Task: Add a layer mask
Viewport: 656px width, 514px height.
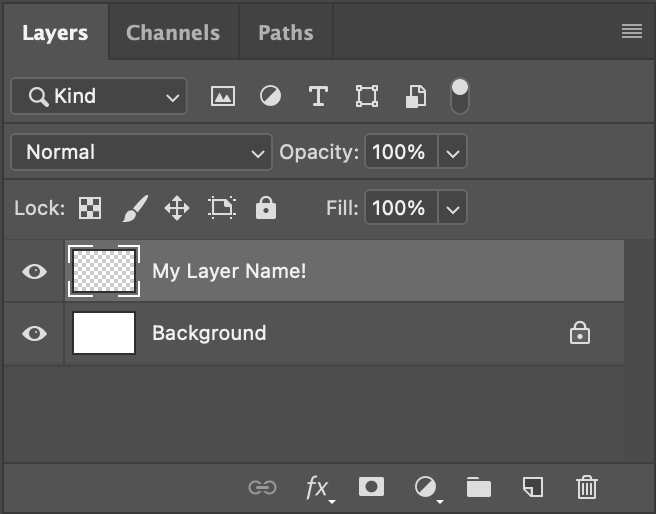Action: (x=372, y=487)
